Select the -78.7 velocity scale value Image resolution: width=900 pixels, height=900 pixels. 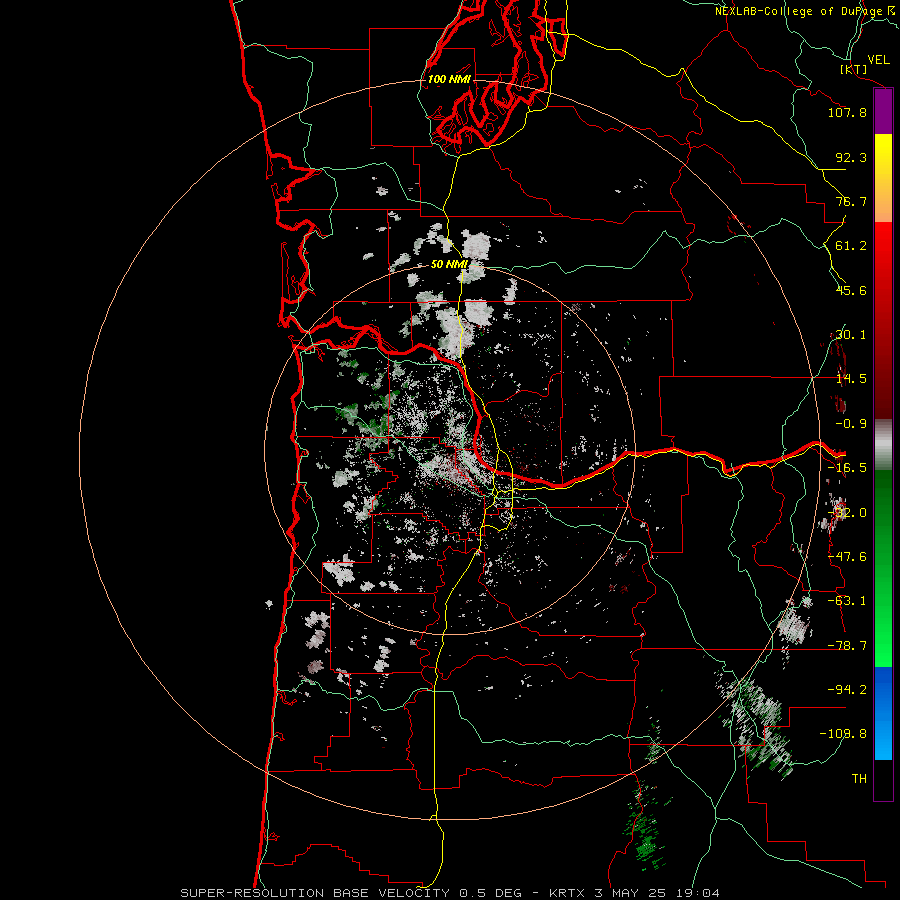point(847,646)
